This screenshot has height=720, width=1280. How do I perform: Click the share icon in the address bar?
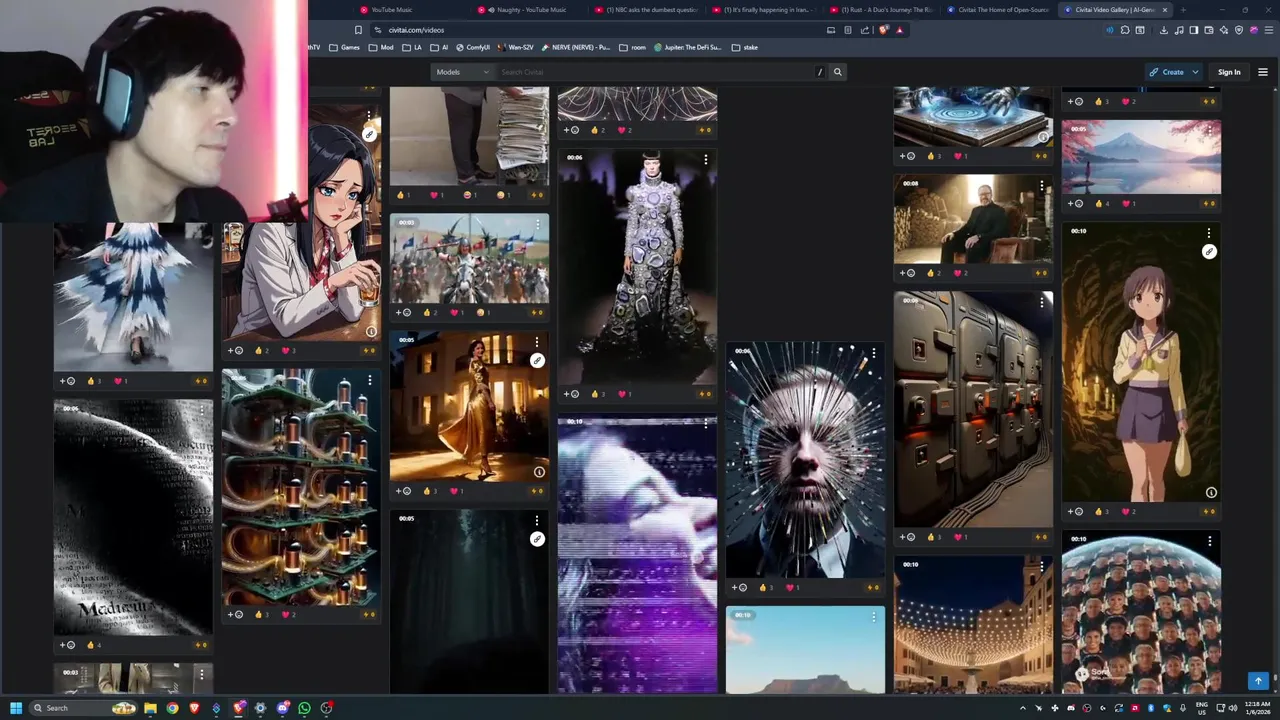[x=865, y=30]
